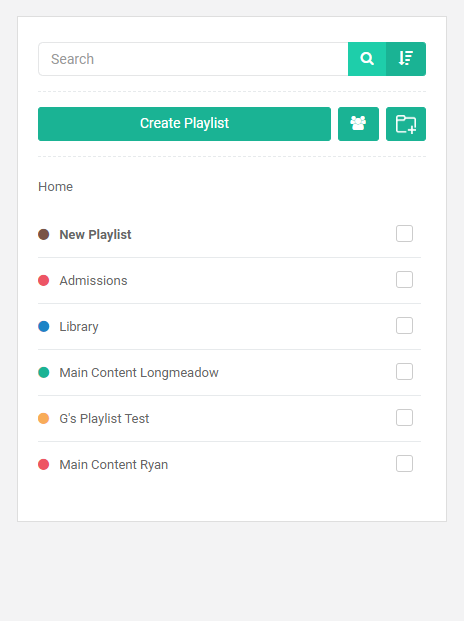Image resolution: width=464 pixels, height=621 pixels.
Task: Click the blue dot beside Library
Action: click(x=44, y=326)
